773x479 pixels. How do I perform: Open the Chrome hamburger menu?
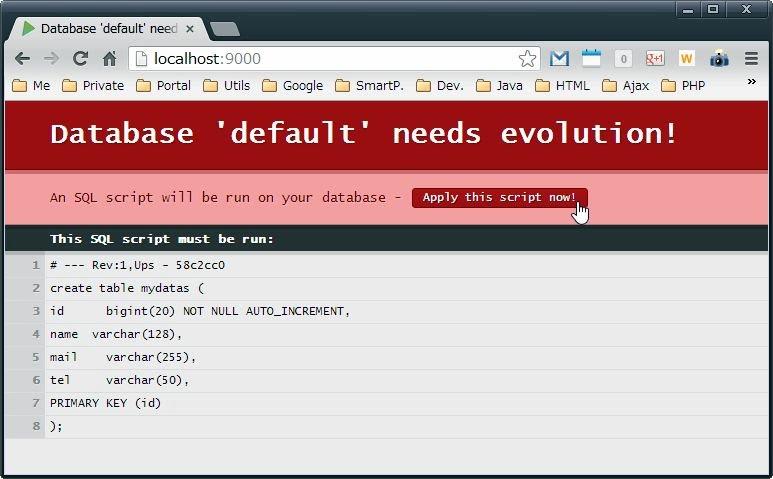(751, 59)
